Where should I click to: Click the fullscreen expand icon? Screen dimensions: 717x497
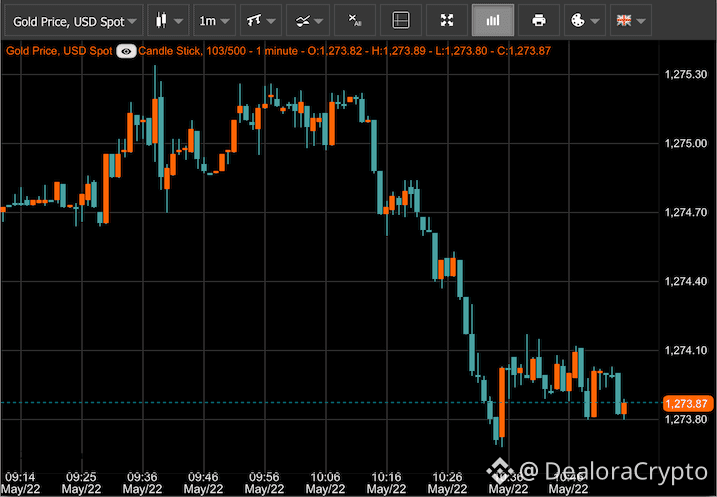pos(447,21)
